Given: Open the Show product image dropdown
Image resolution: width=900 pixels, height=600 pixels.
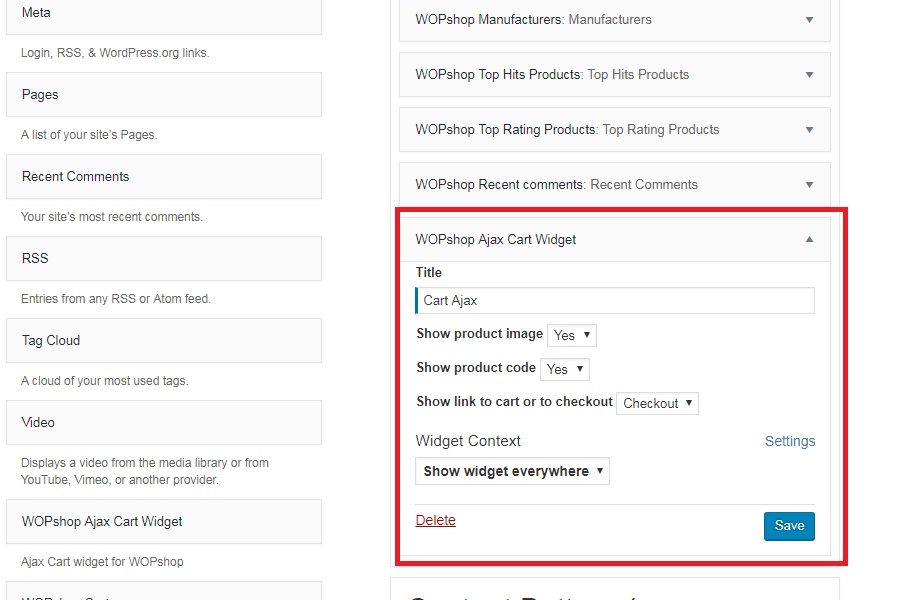Looking at the screenshot, I should coord(572,335).
